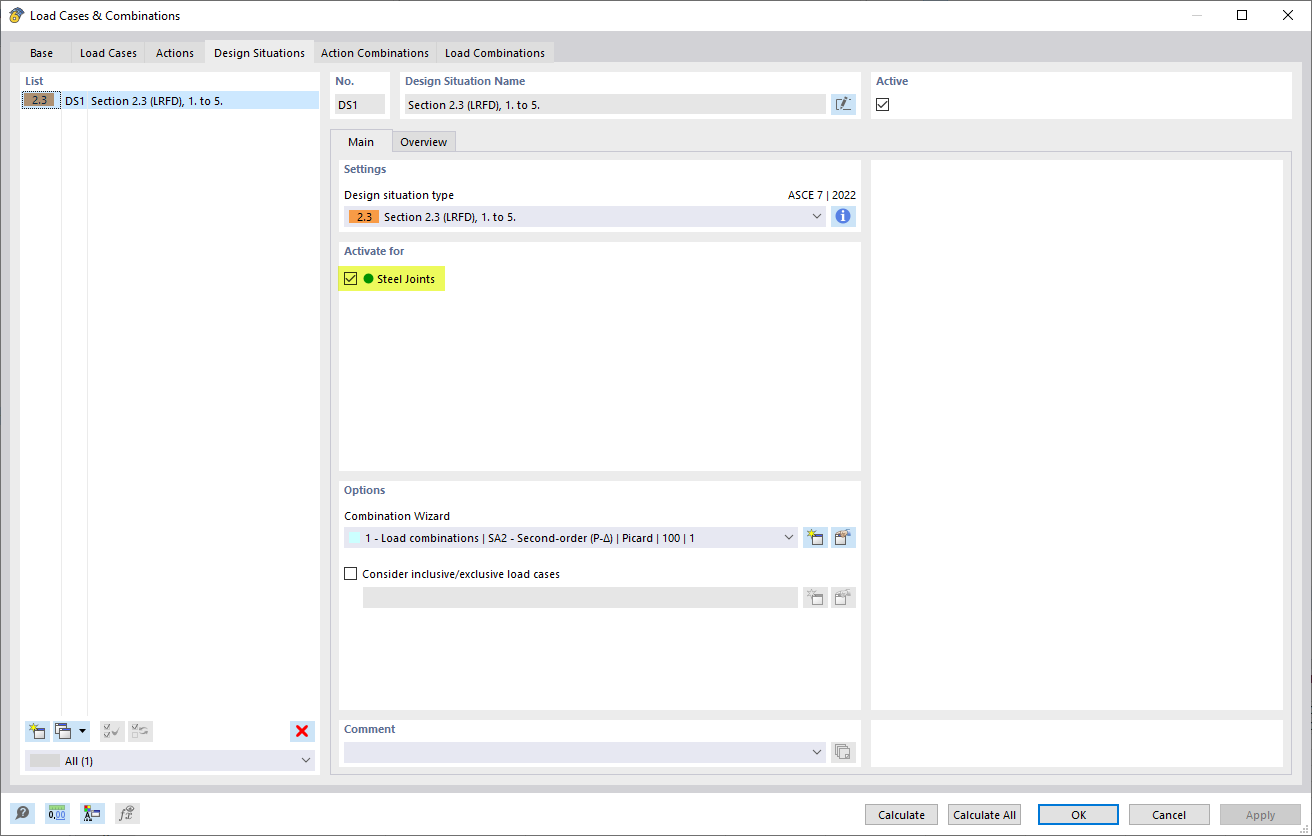Click the Load Cases & Combinations window icon
The height and width of the screenshot is (836, 1312).
pyautogui.click(x=16, y=15)
